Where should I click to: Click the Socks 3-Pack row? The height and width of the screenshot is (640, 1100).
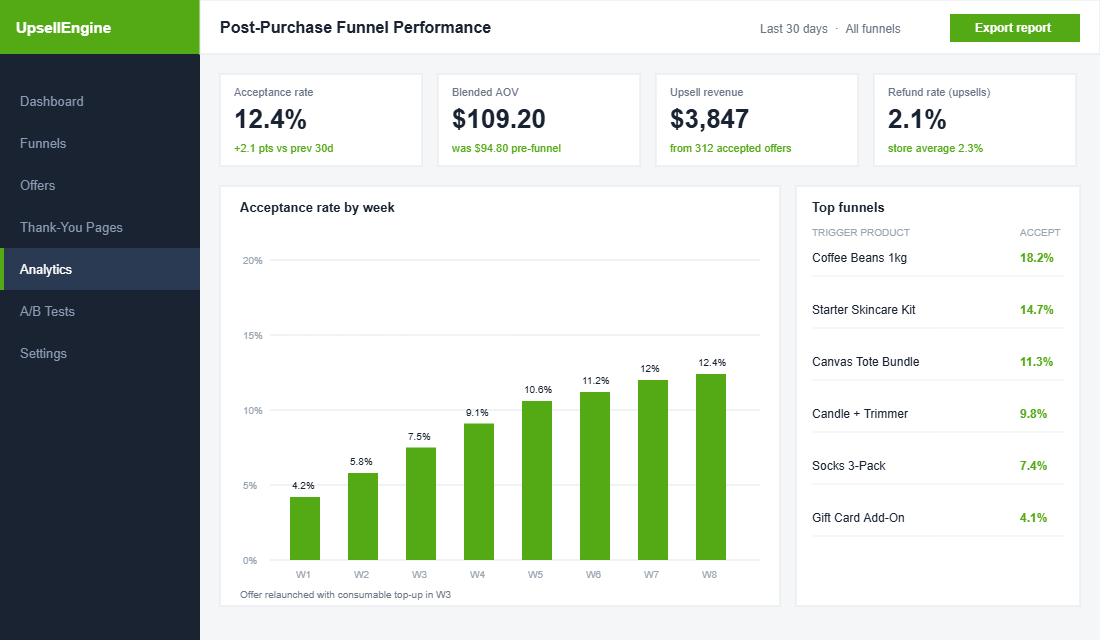[x=937, y=465]
